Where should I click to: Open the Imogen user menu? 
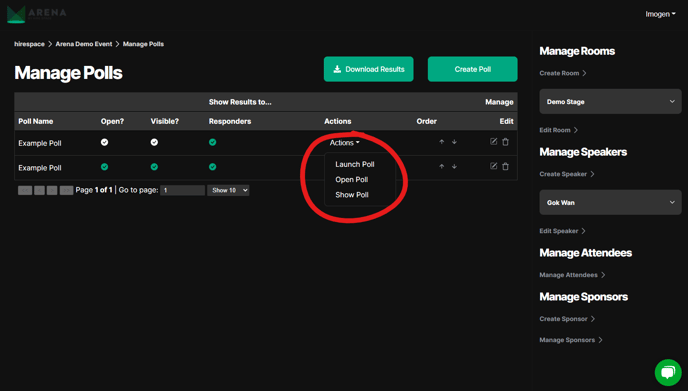(660, 14)
